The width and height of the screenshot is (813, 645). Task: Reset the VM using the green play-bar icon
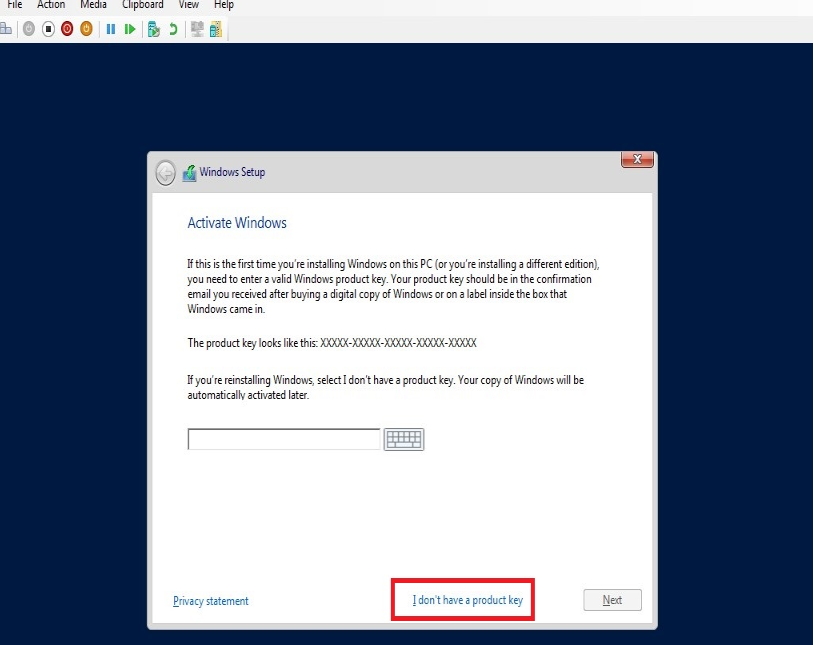coord(130,29)
